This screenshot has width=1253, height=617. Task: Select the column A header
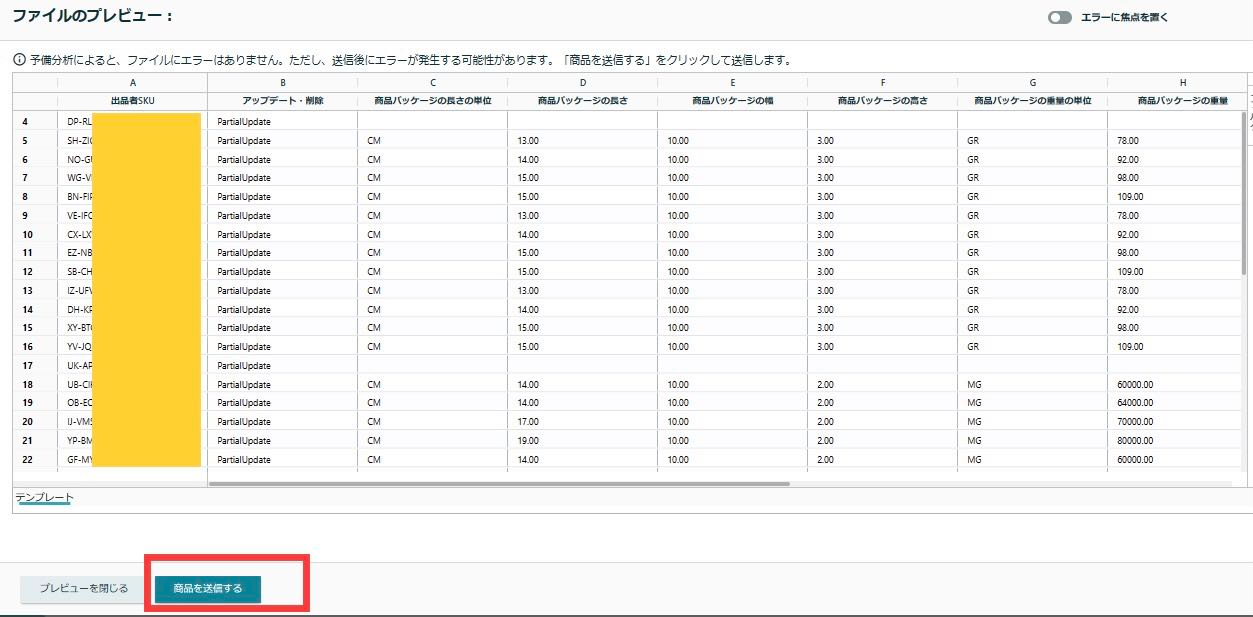coord(132,83)
